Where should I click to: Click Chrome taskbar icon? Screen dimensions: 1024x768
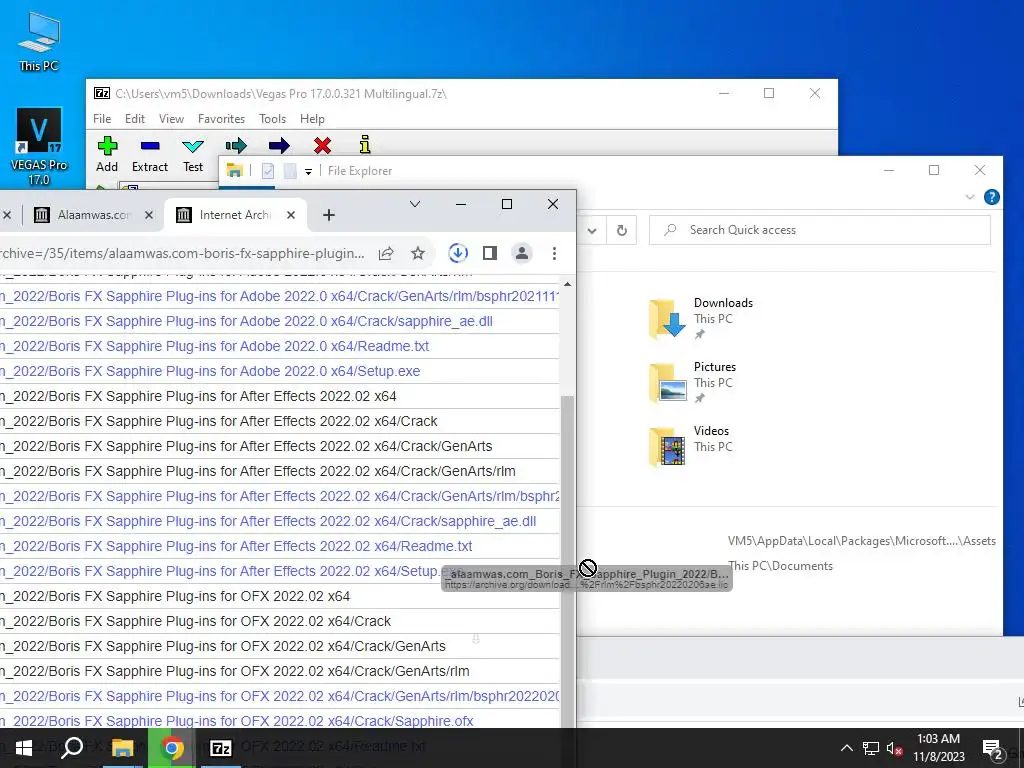coord(172,748)
